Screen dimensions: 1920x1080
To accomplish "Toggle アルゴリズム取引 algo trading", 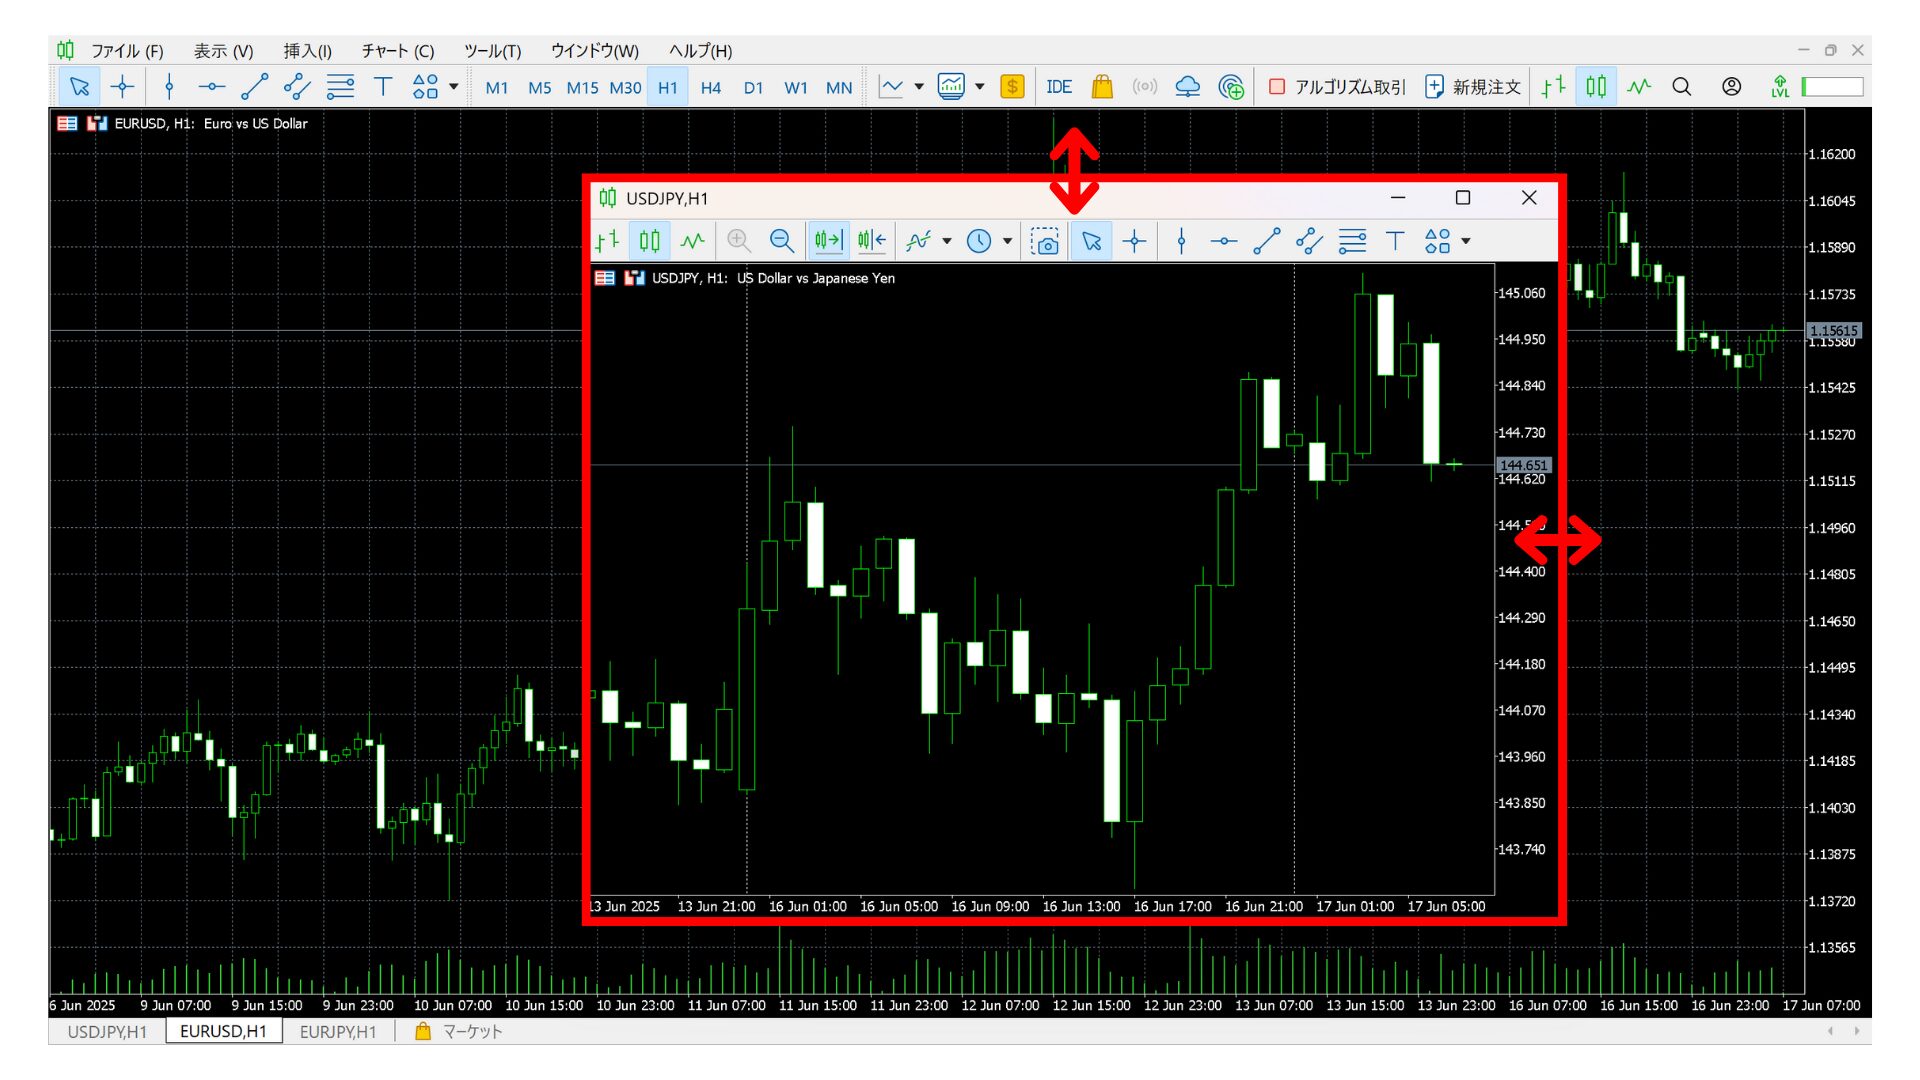I will coord(1337,87).
